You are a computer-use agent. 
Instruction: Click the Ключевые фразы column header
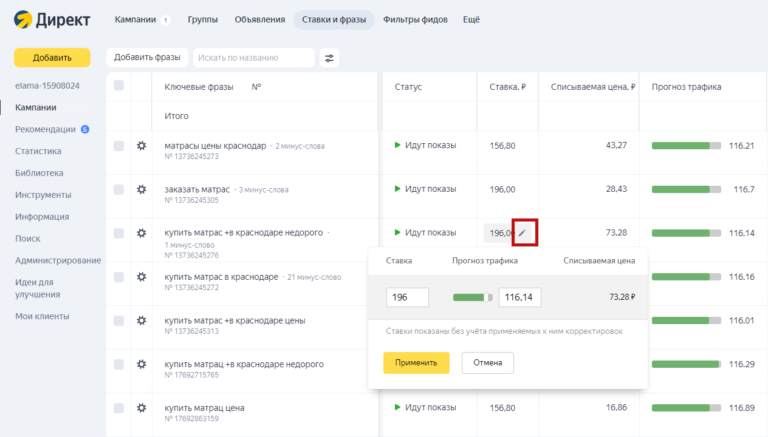(199, 87)
